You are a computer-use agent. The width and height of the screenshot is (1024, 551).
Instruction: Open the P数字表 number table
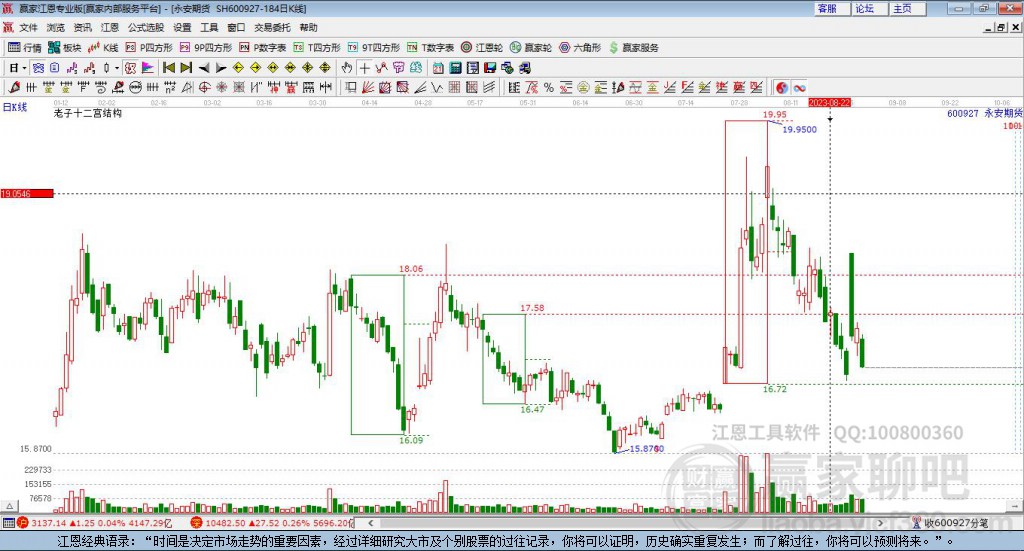pyautogui.click(x=263, y=48)
